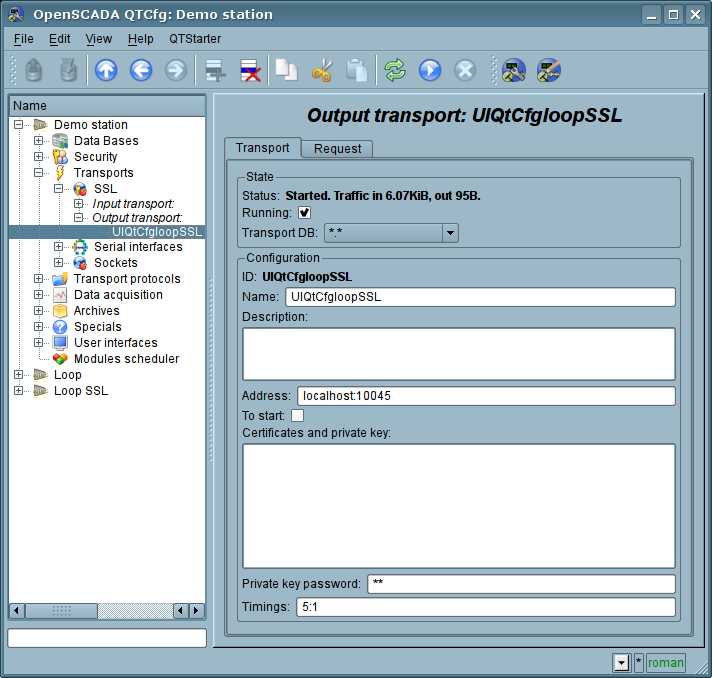Screen dimensions: 712x678
Task: Click the Delete item toolbar icon
Action: click(250, 70)
